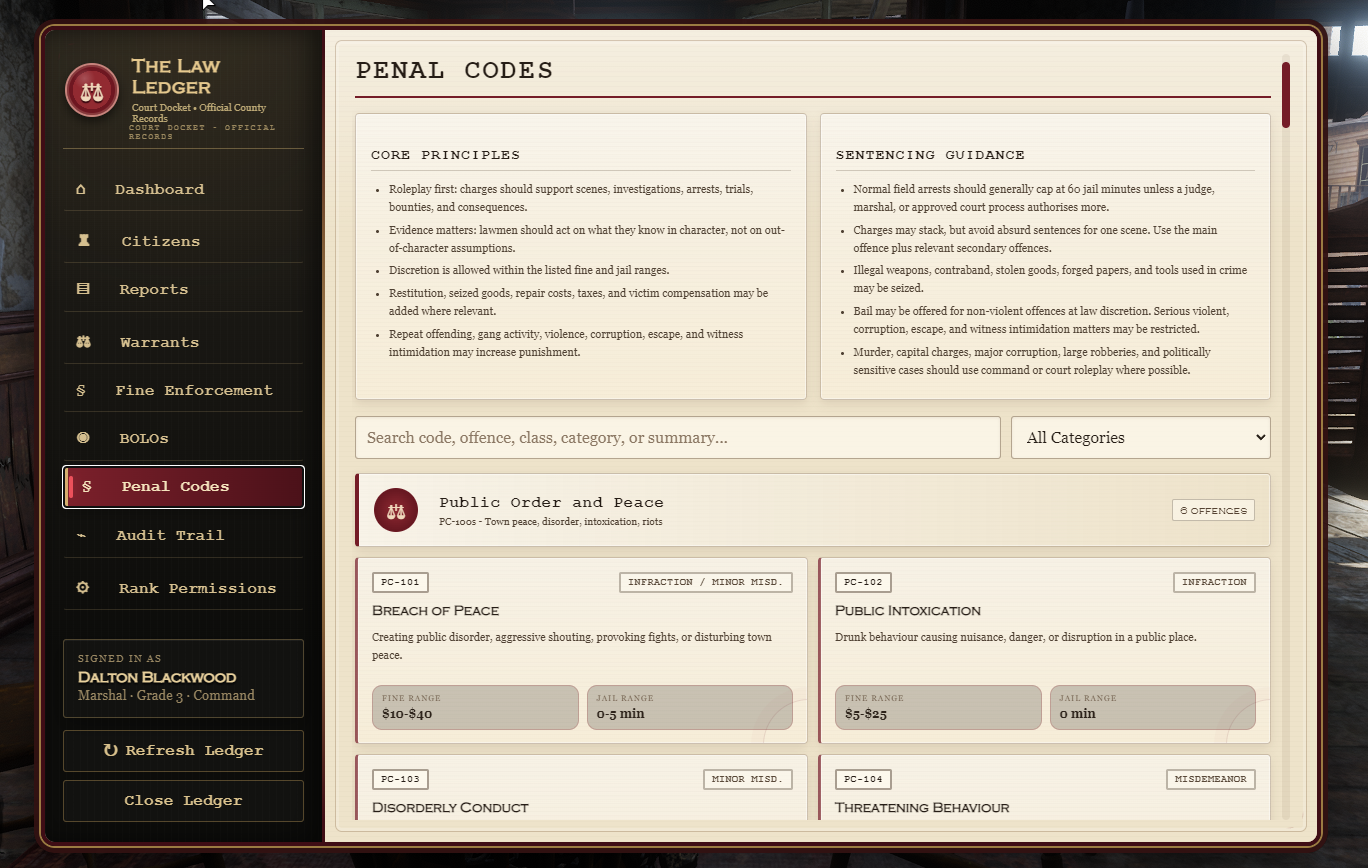
Task: Click the Public Order and Peace heading
Action: 551,502
